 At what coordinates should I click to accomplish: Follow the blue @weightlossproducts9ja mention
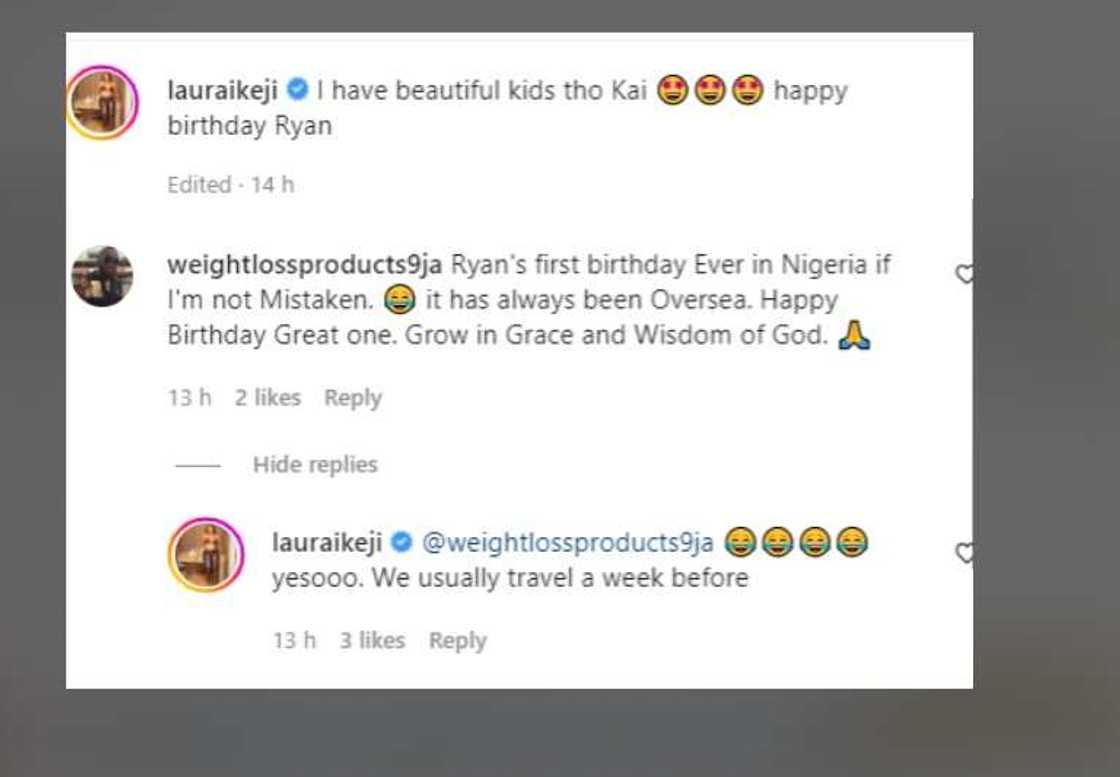coord(568,543)
